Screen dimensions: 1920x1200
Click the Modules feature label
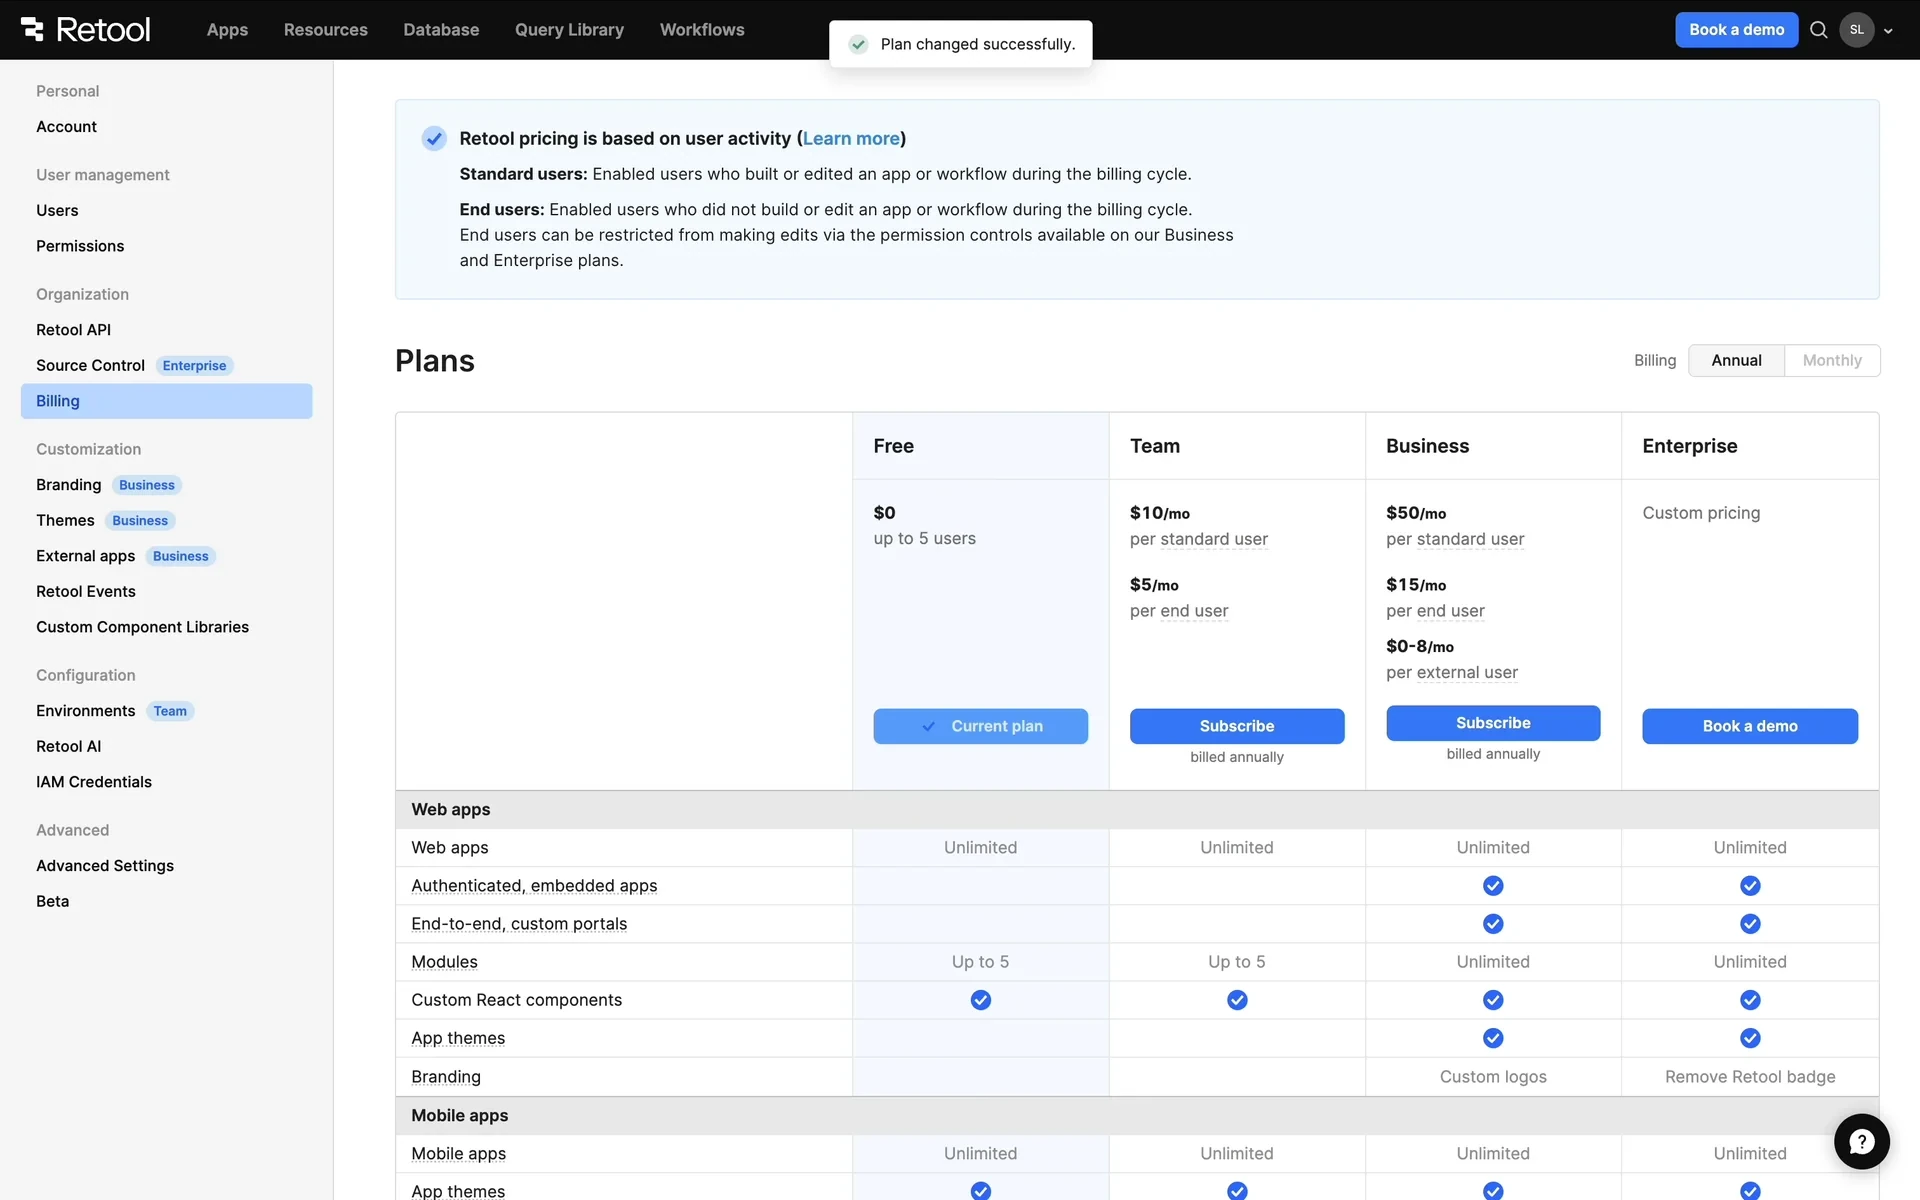444,962
